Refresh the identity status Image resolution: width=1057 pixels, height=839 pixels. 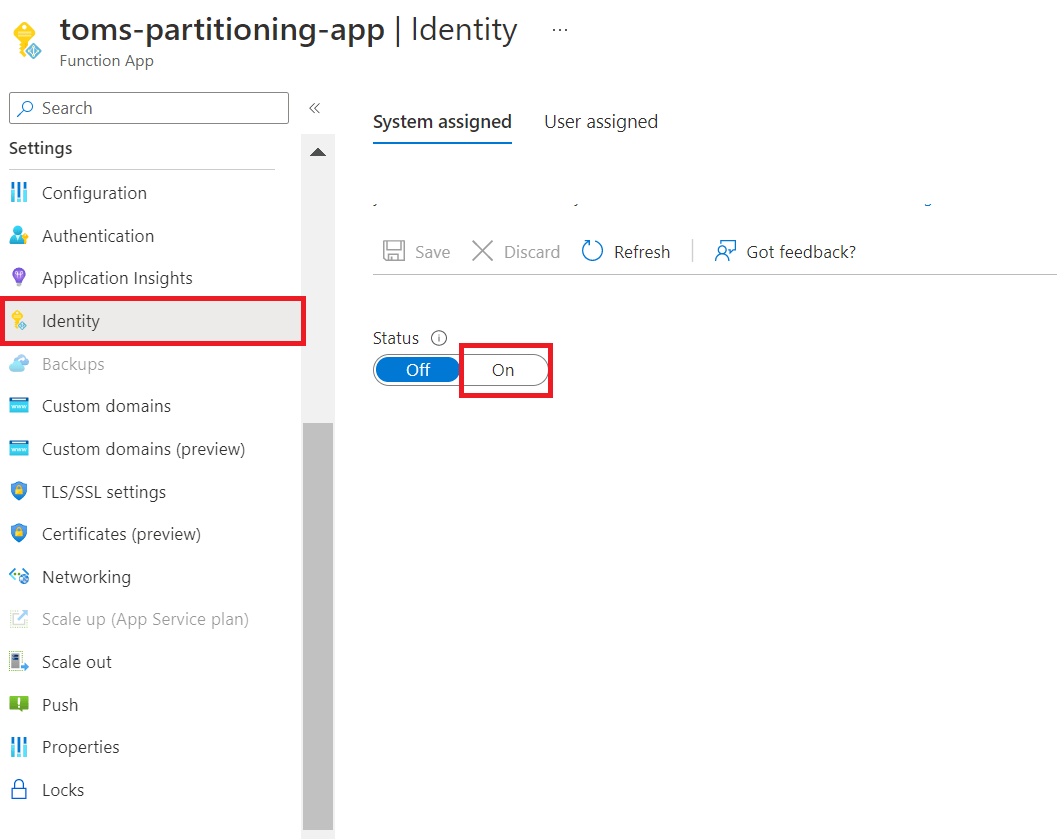click(x=626, y=251)
